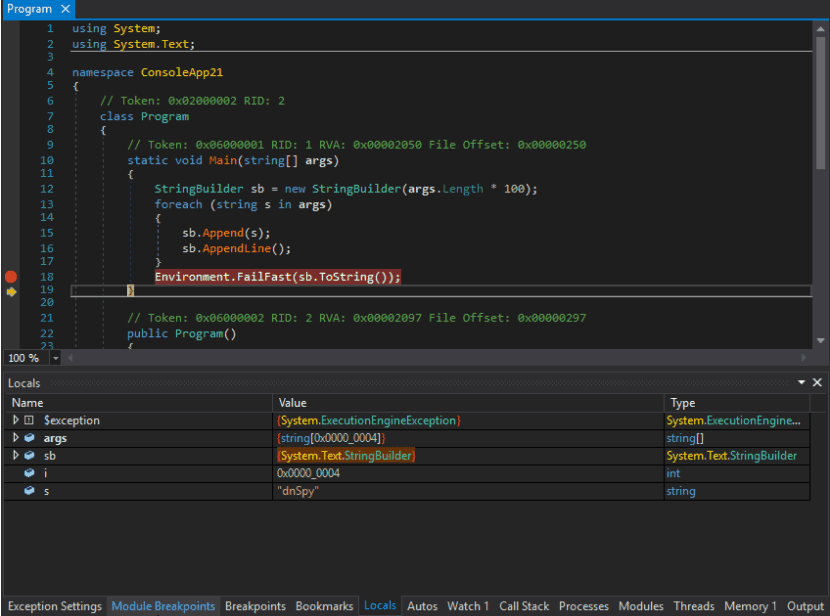The height and width of the screenshot is (616, 830).
Task: Click the yellow current statement arrow
Action: point(11,292)
